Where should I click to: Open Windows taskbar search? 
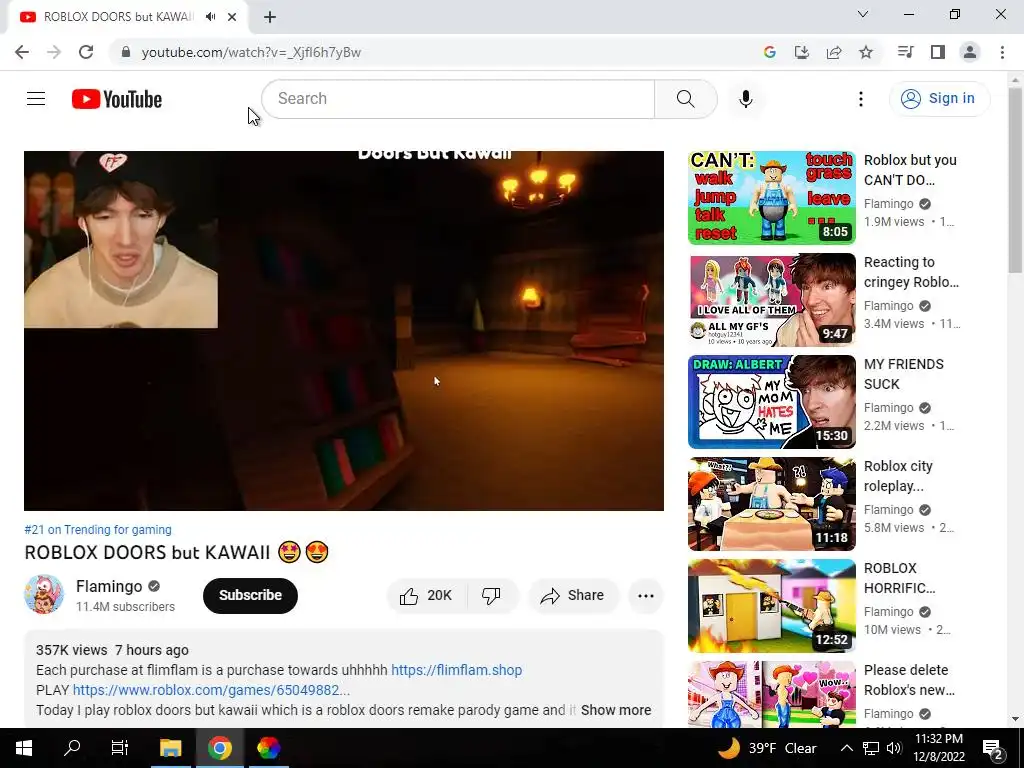pos(72,748)
